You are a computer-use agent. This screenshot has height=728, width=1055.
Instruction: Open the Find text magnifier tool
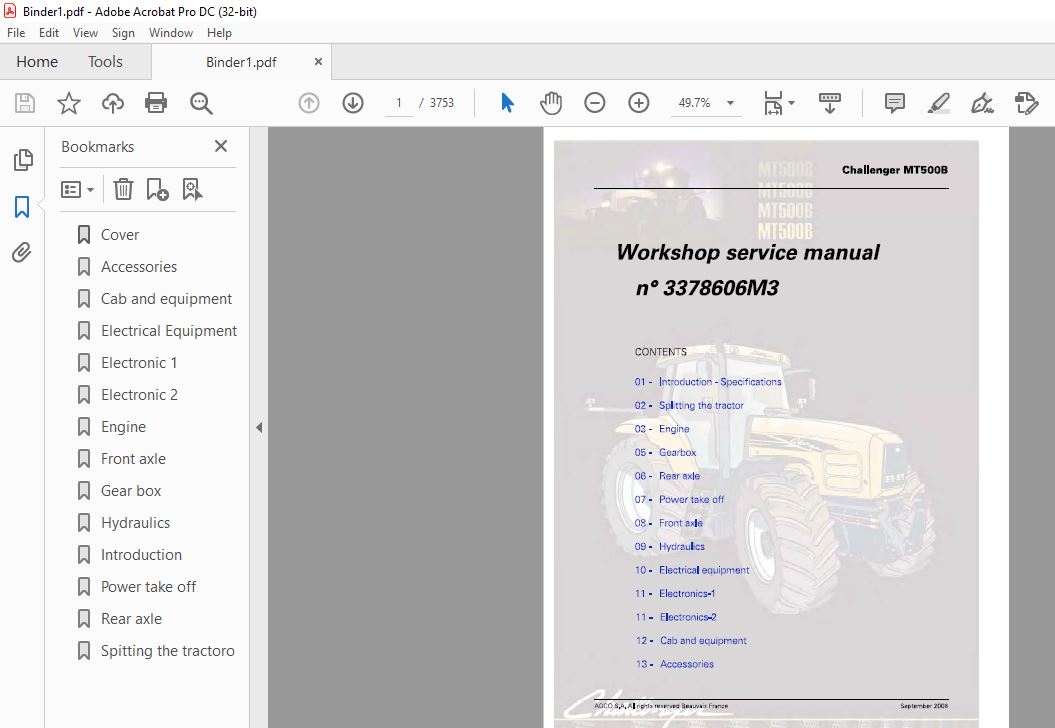click(201, 103)
